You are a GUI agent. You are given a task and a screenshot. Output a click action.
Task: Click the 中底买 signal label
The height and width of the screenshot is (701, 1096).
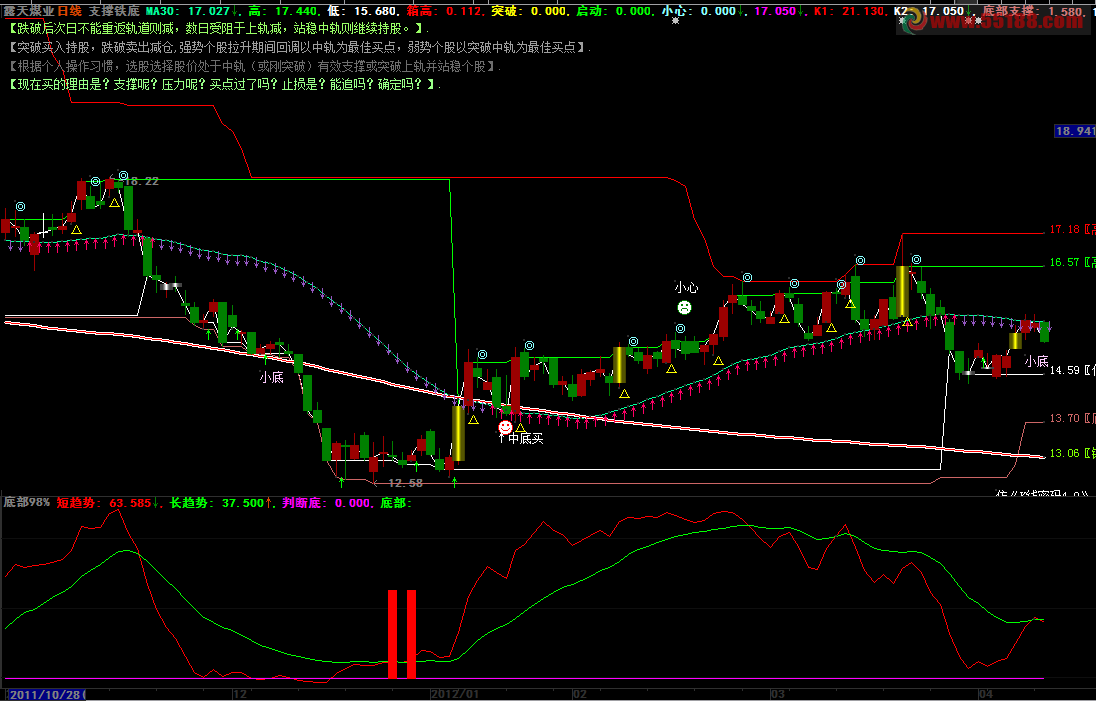pos(526,438)
